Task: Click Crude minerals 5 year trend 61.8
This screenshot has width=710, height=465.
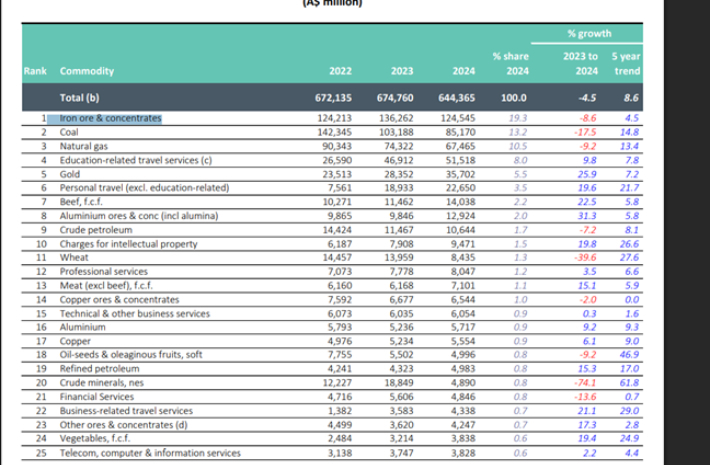Action: click(629, 383)
